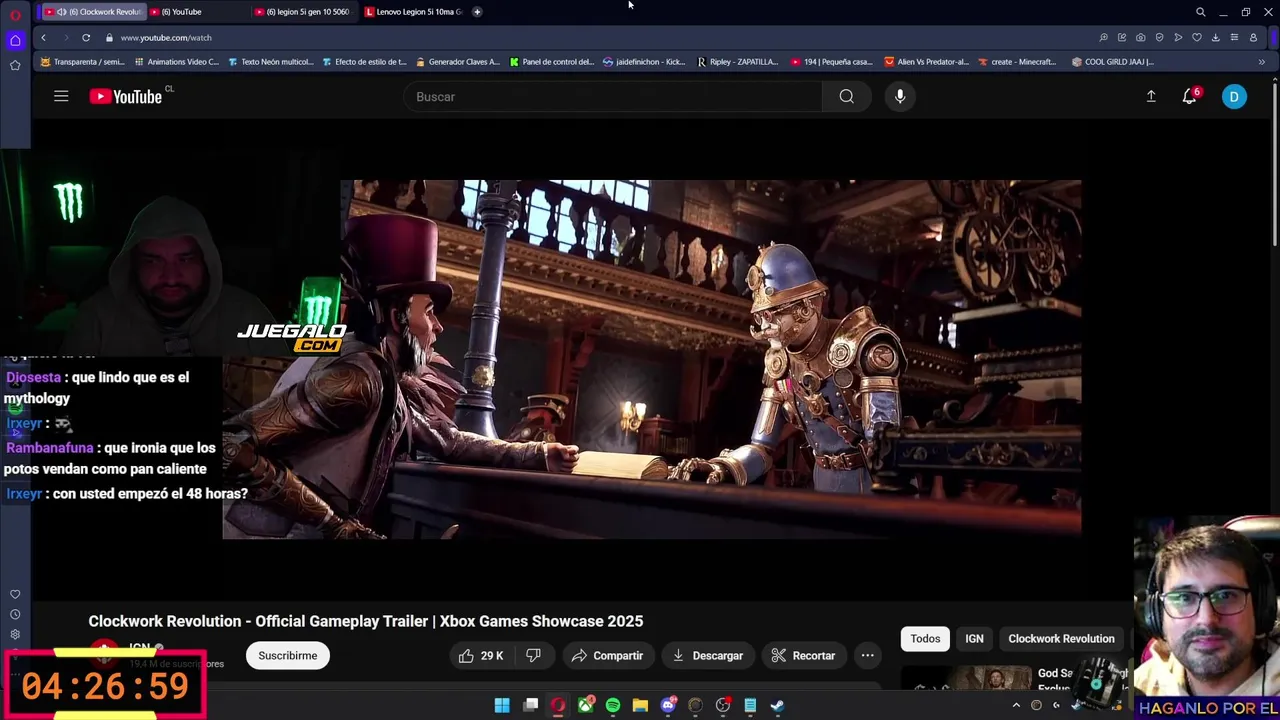Search tabs with the magnifier in the title bar

click(1200, 12)
